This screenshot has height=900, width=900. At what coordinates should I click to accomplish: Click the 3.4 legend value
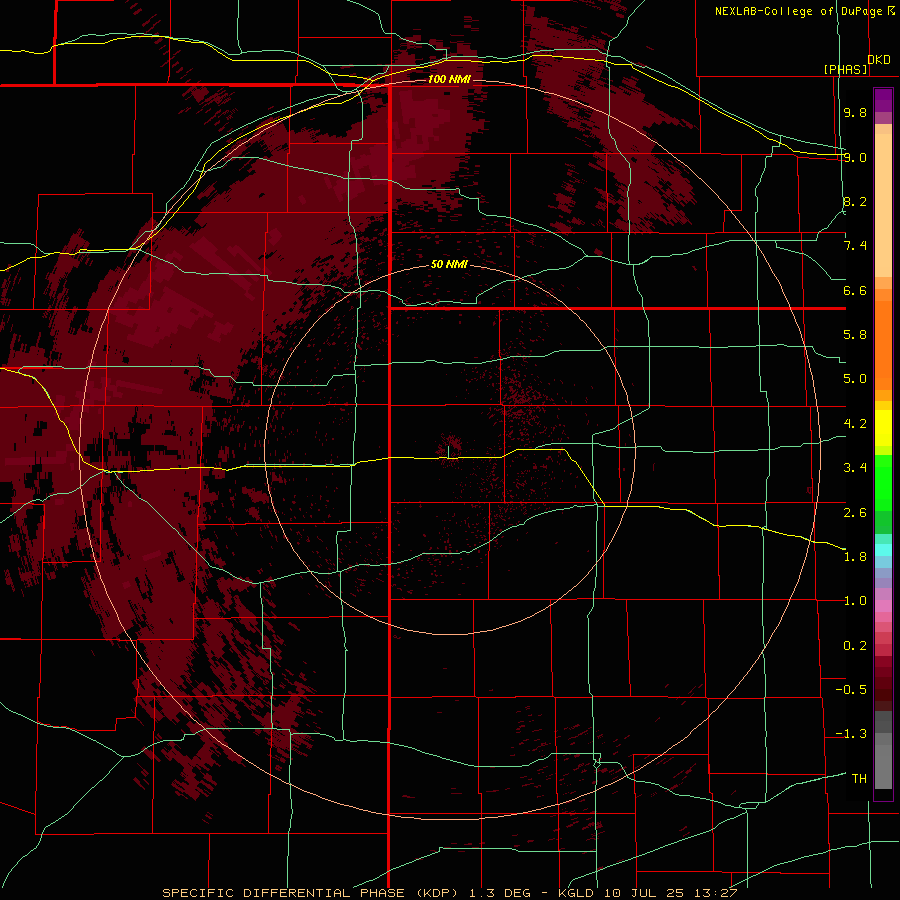coord(855,468)
